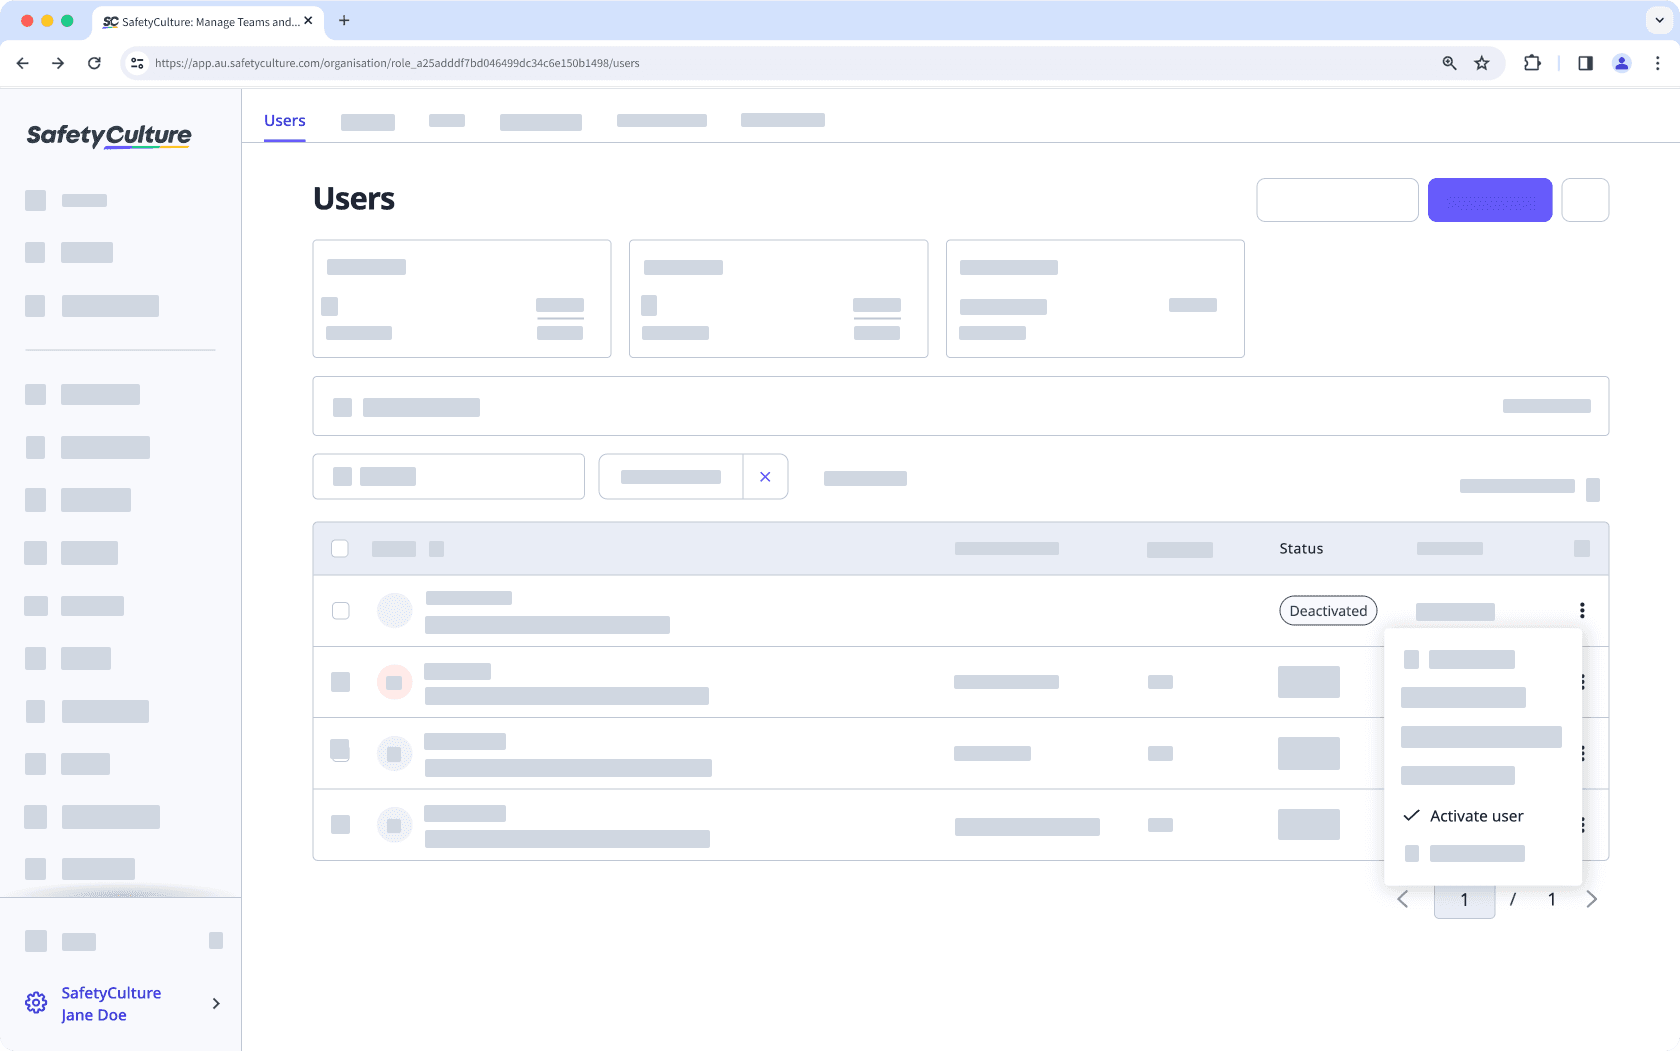
Task: Click the primary blue action button
Action: pos(1489,199)
